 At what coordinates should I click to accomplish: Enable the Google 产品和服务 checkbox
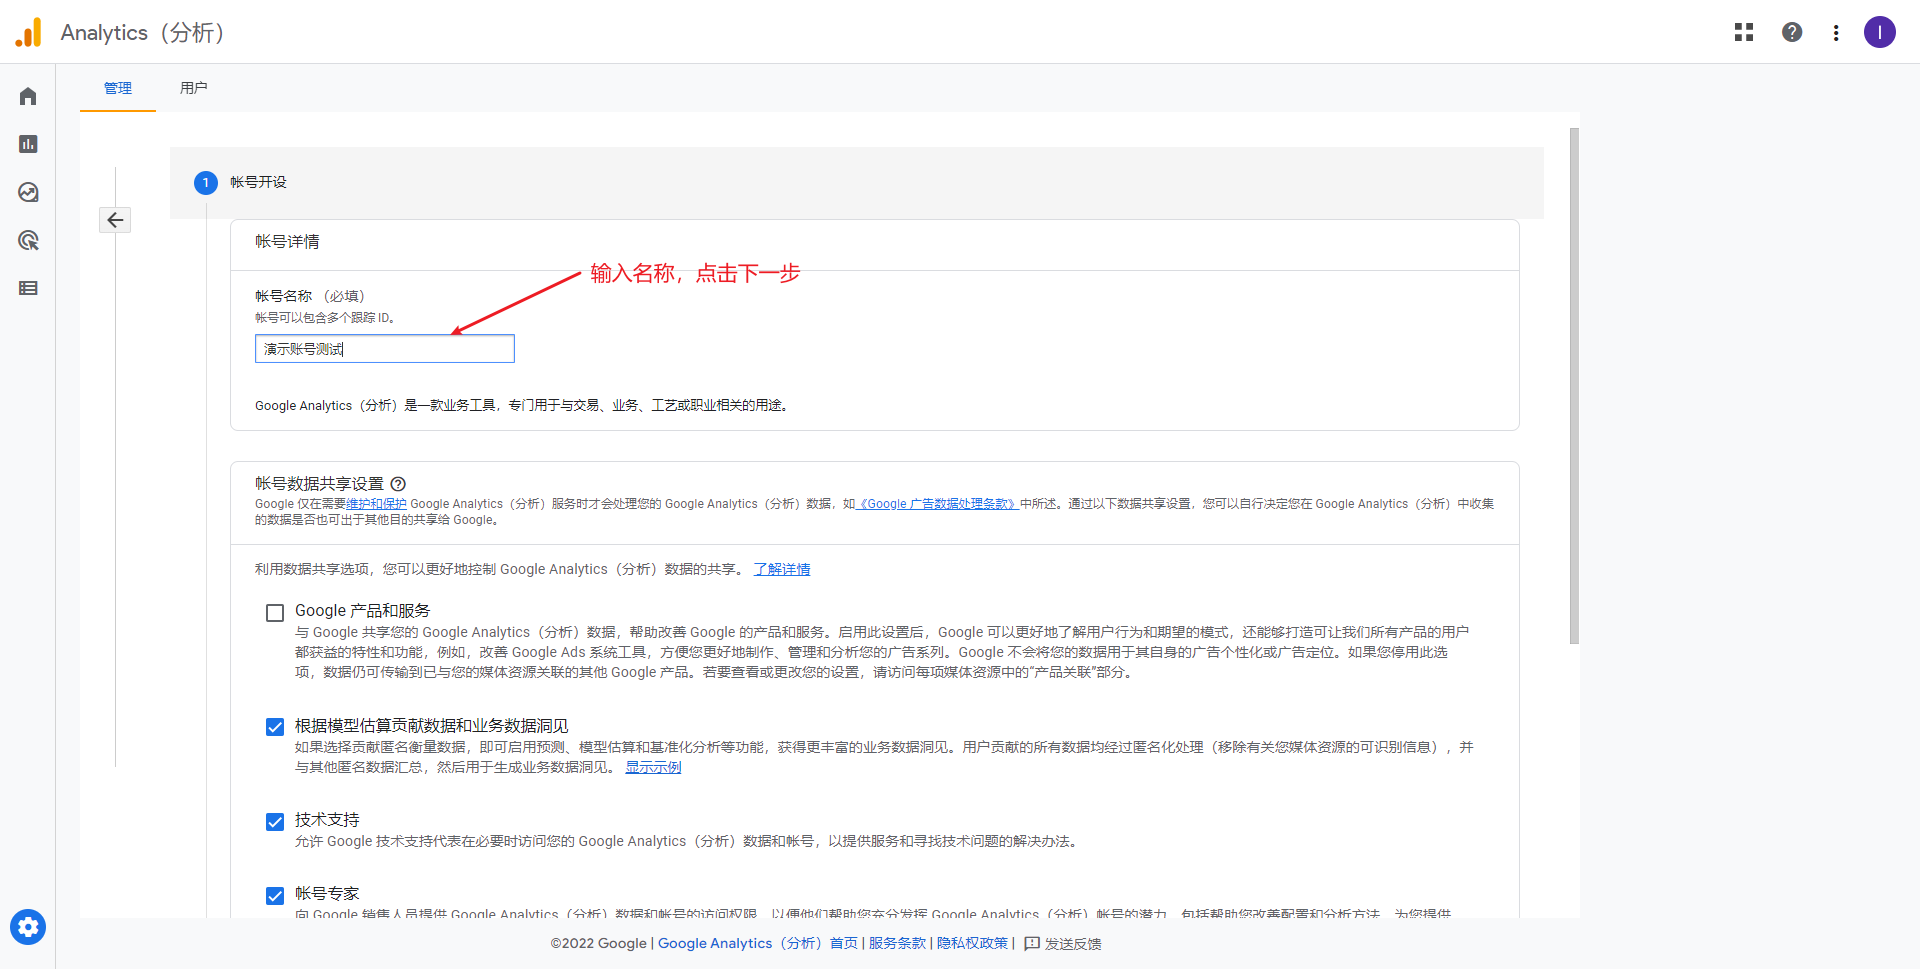click(275, 613)
